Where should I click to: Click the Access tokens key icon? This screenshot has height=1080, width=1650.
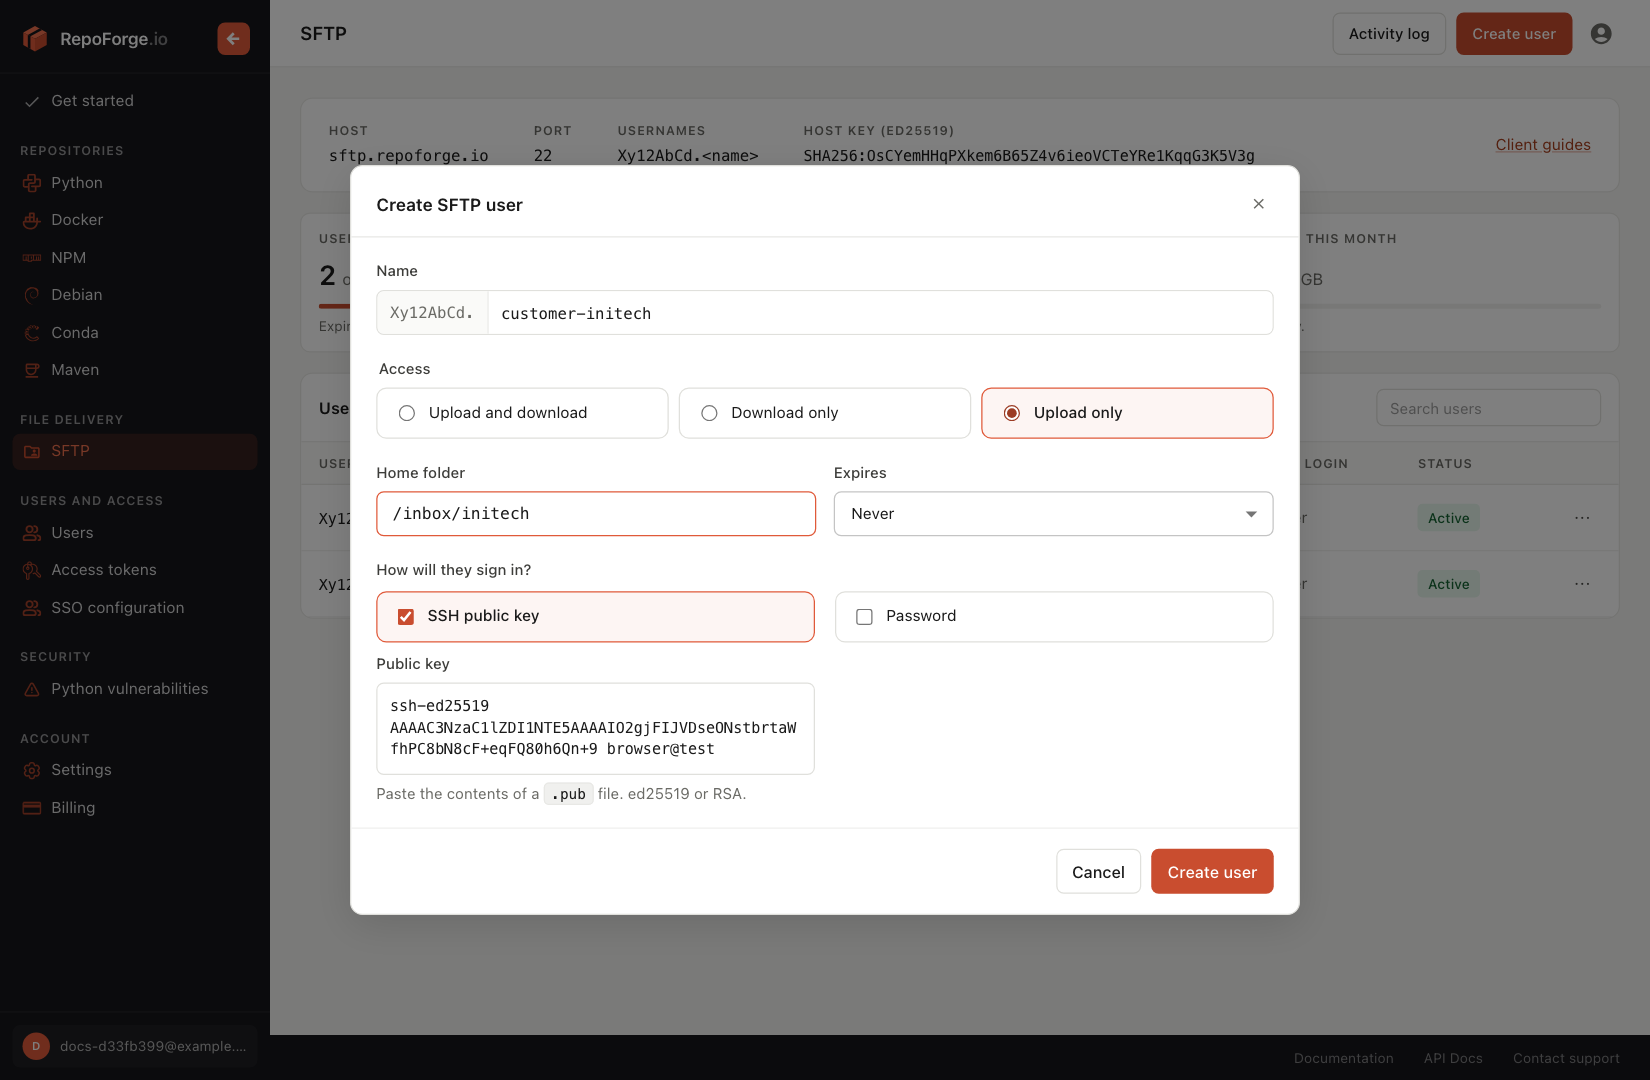tap(32, 570)
